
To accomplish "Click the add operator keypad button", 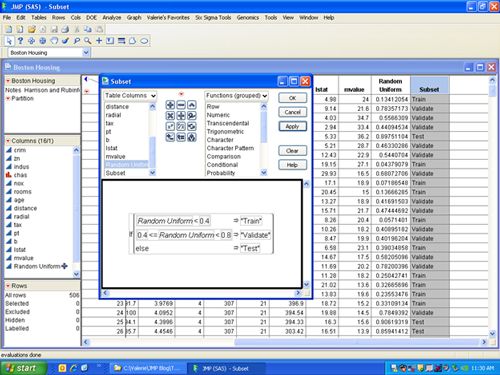I will (x=170, y=105).
